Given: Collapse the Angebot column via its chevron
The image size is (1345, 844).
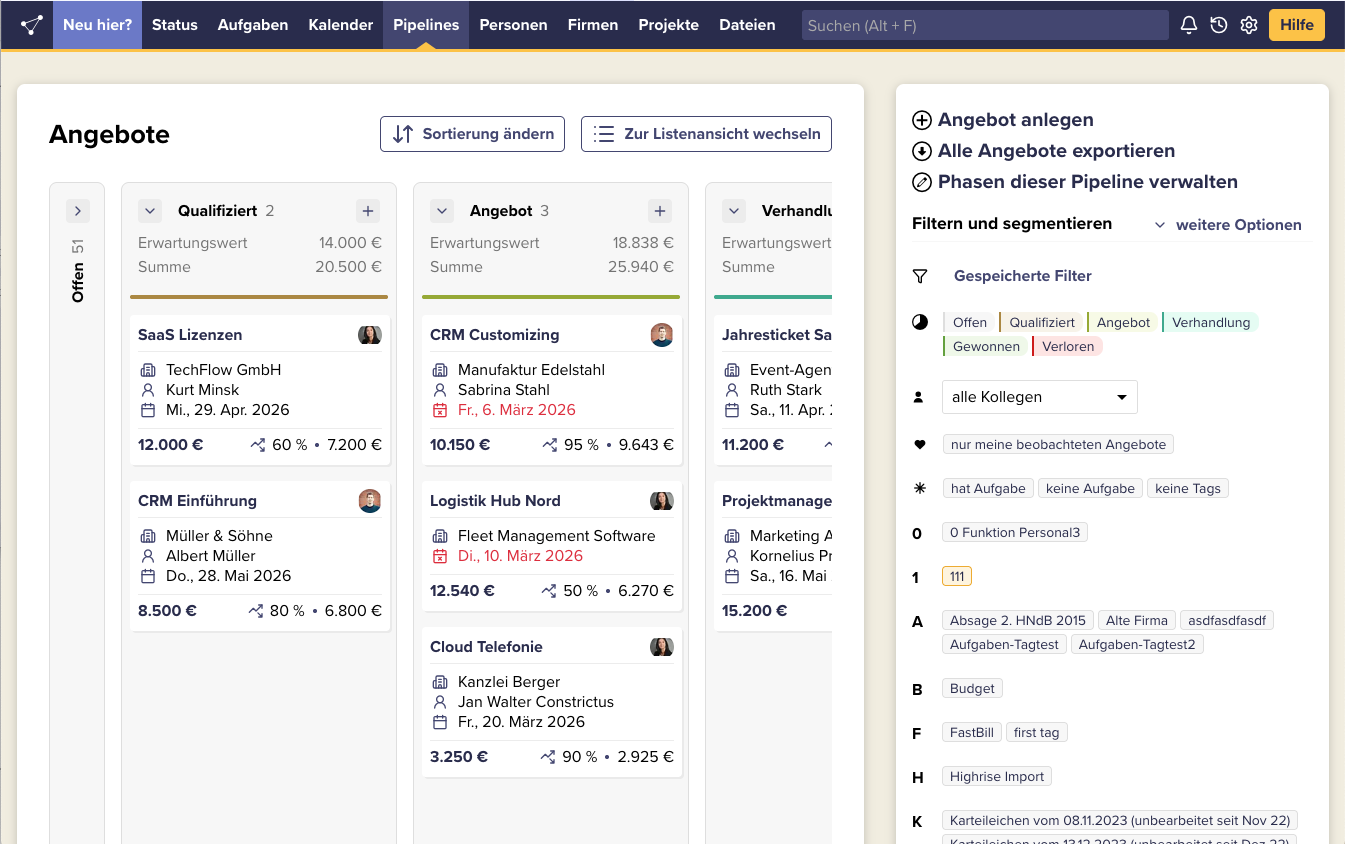Looking at the screenshot, I should pyautogui.click(x=442, y=210).
